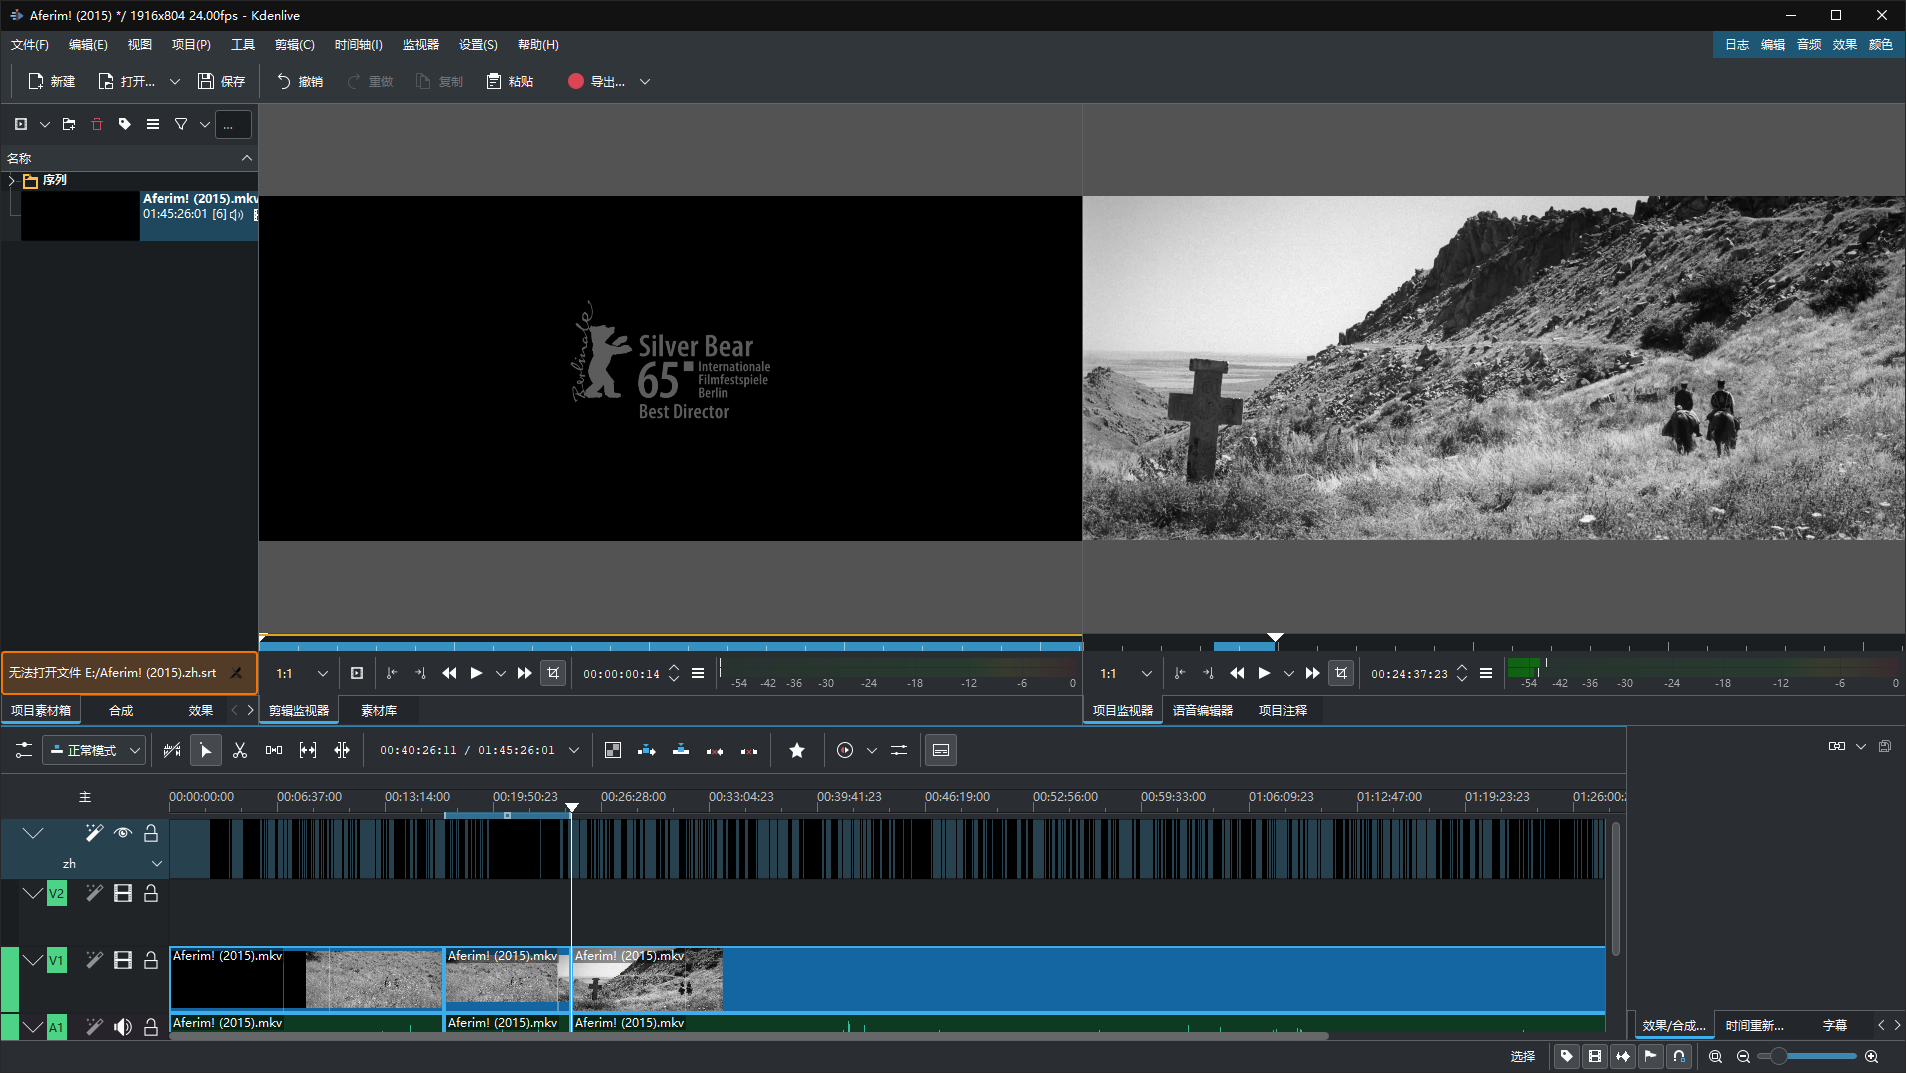Image resolution: width=1906 pixels, height=1073 pixels.
Task: Lock the V1 video track
Action: pyautogui.click(x=151, y=960)
